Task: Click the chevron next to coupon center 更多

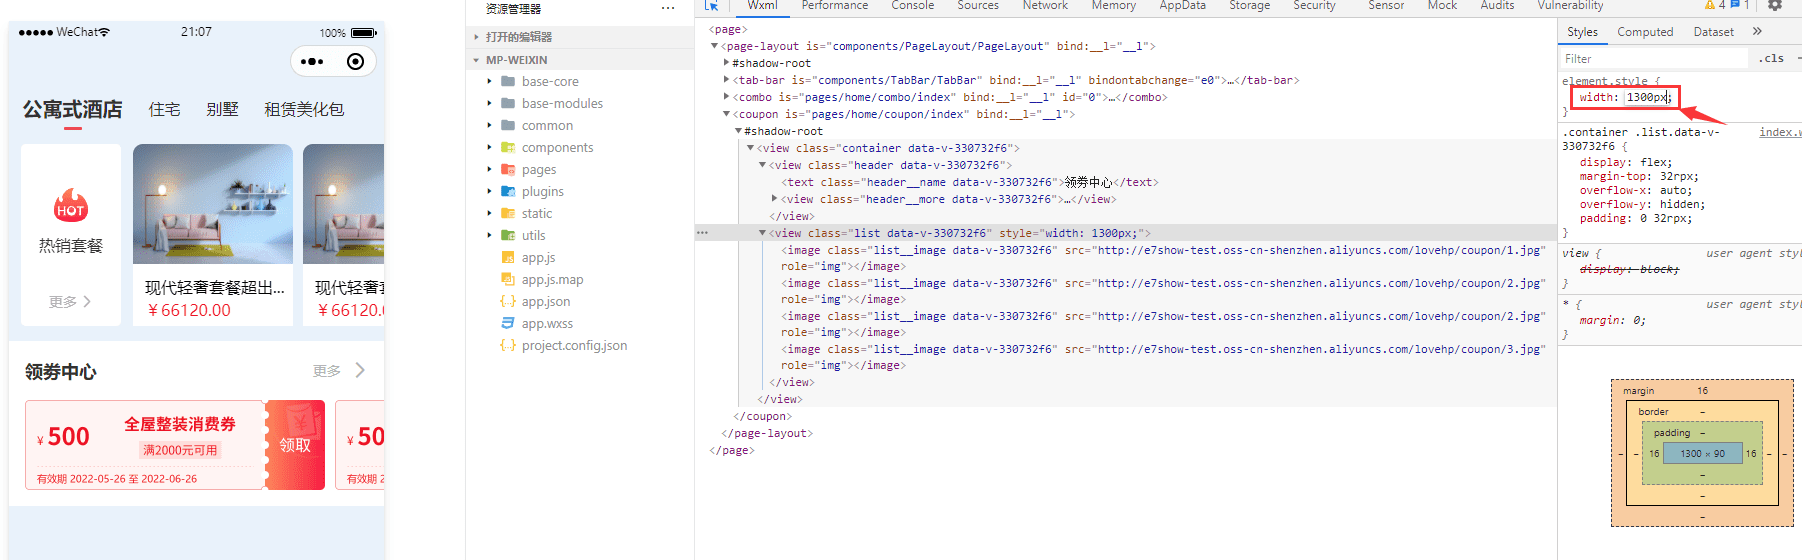Action: click(x=360, y=370)
